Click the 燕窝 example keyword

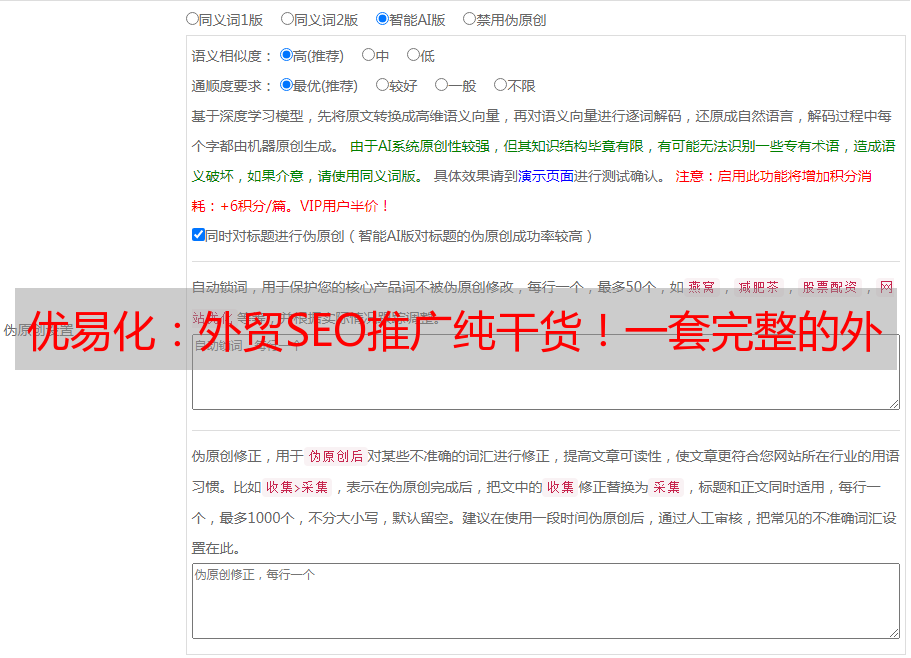click(701, 287)
